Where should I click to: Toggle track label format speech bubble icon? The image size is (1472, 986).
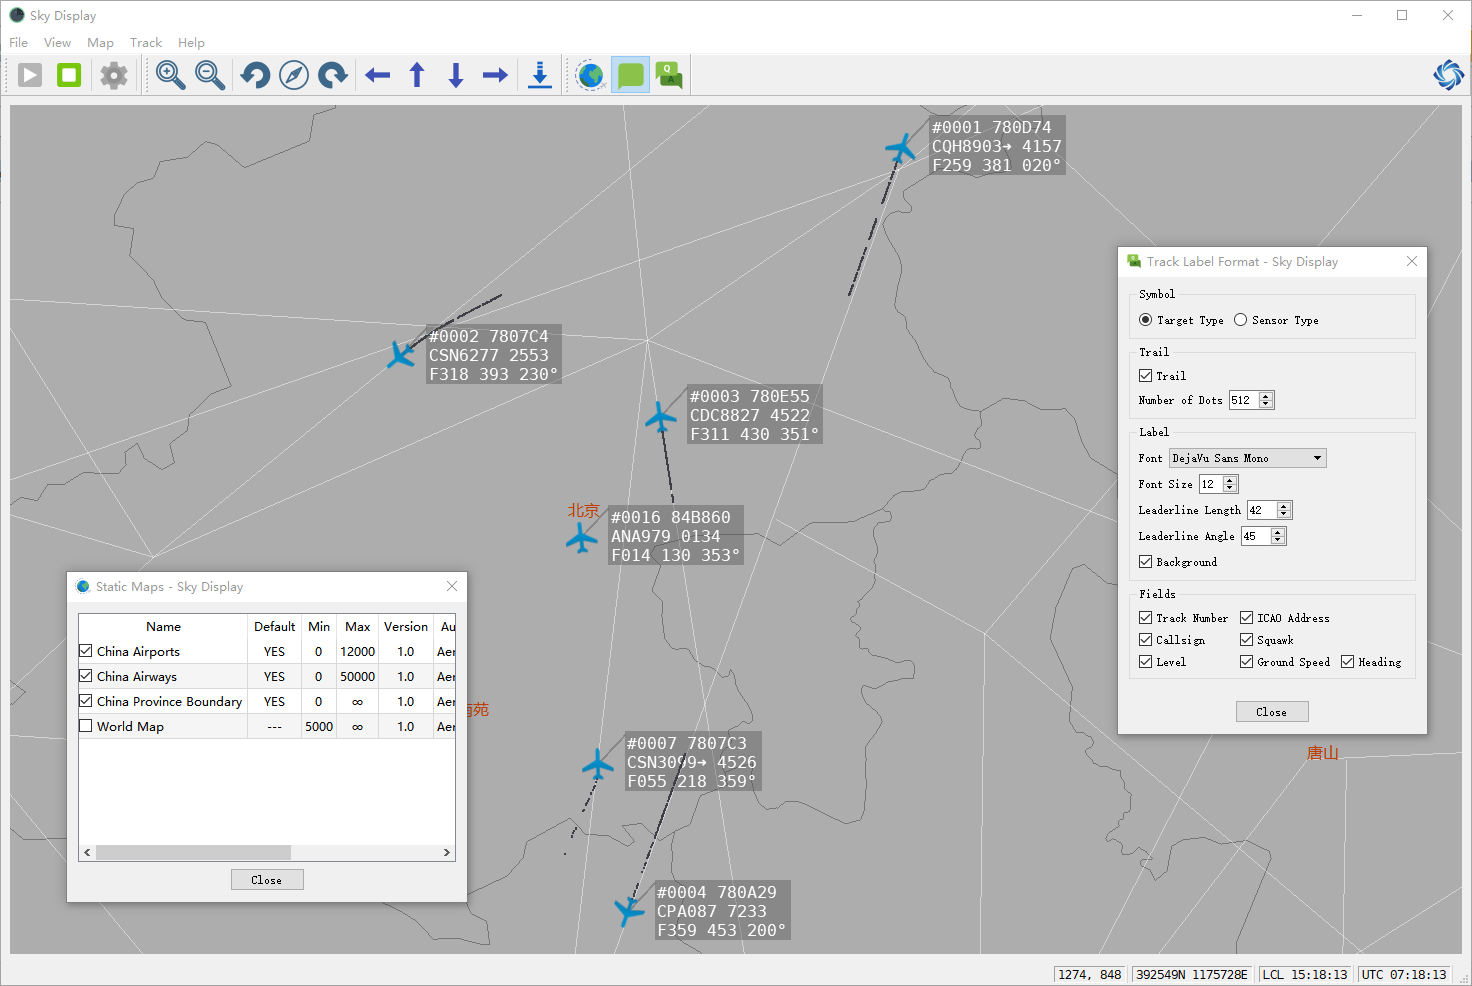(631, 75)
